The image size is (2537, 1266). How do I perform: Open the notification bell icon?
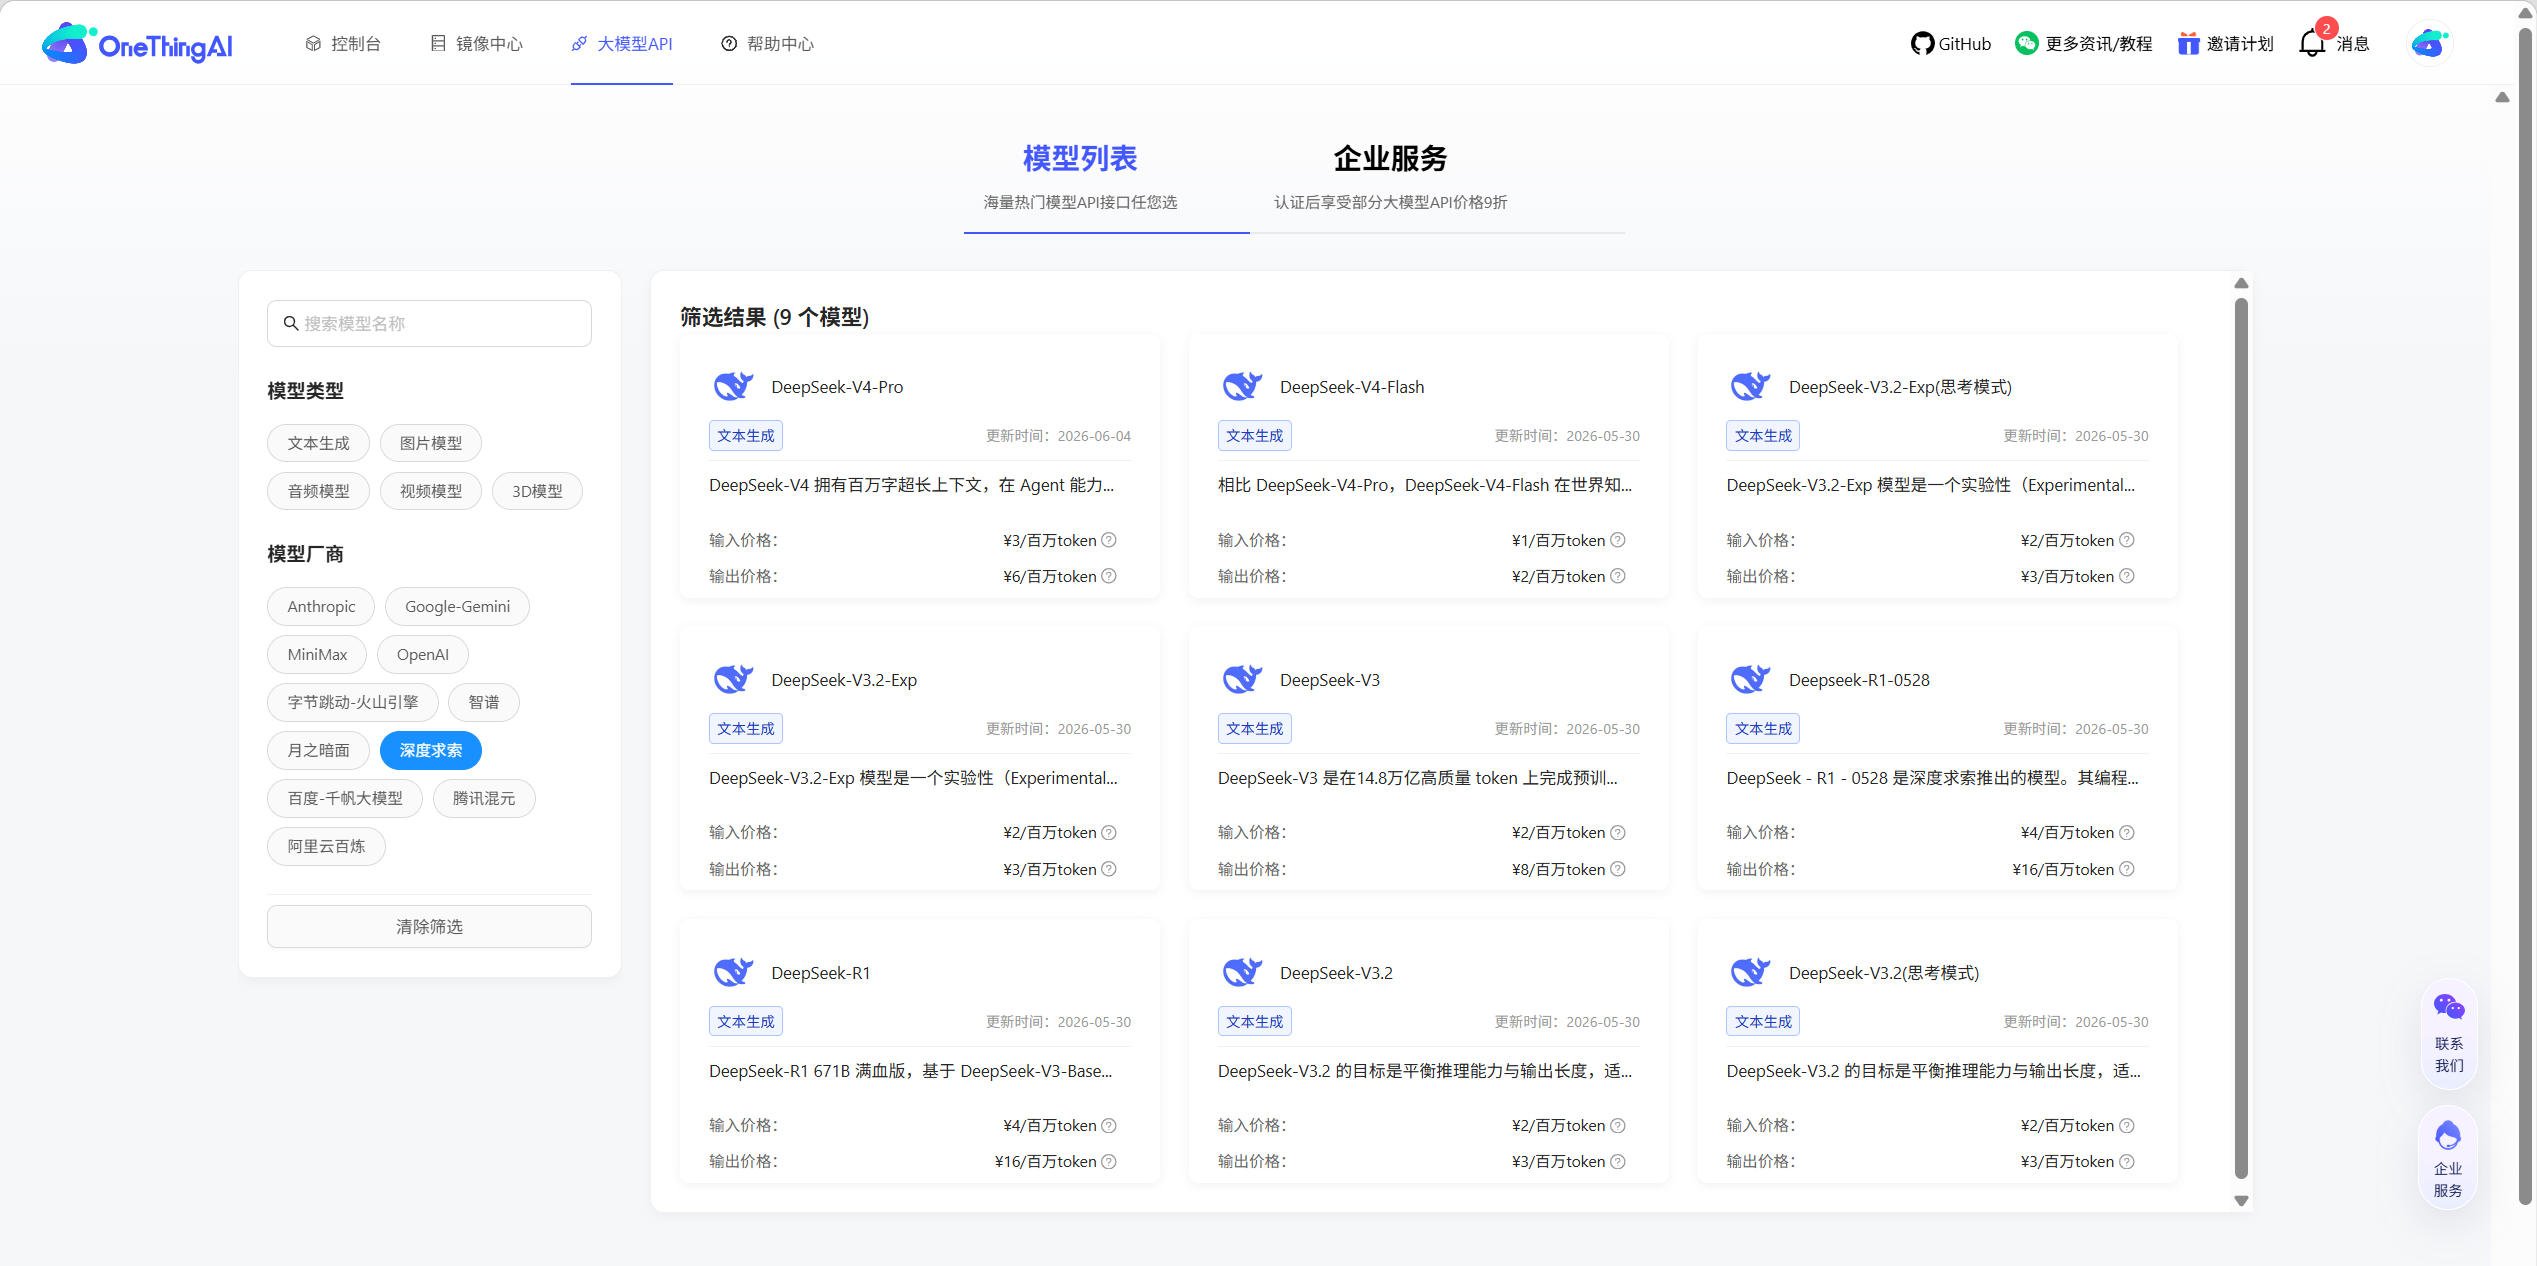pos(2312,44)
